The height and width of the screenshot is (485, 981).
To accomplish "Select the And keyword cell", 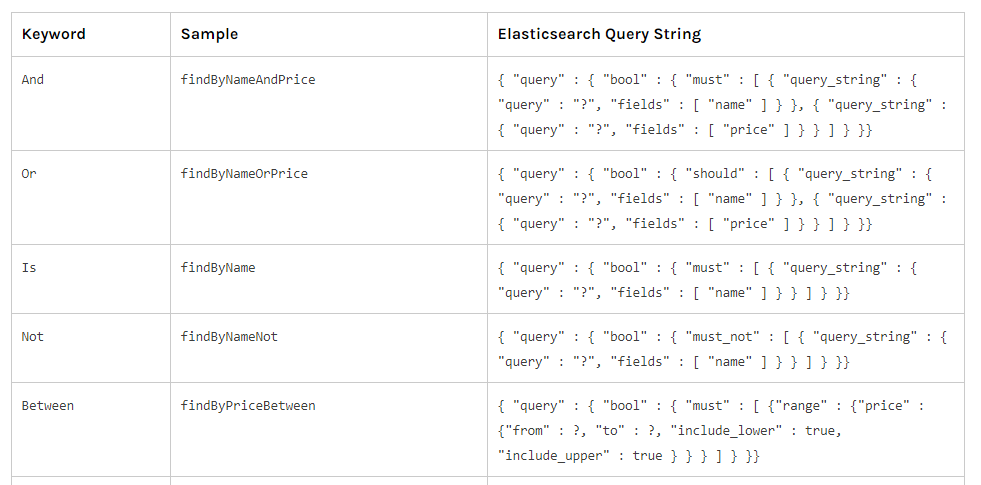I will (x=33, y=80).
